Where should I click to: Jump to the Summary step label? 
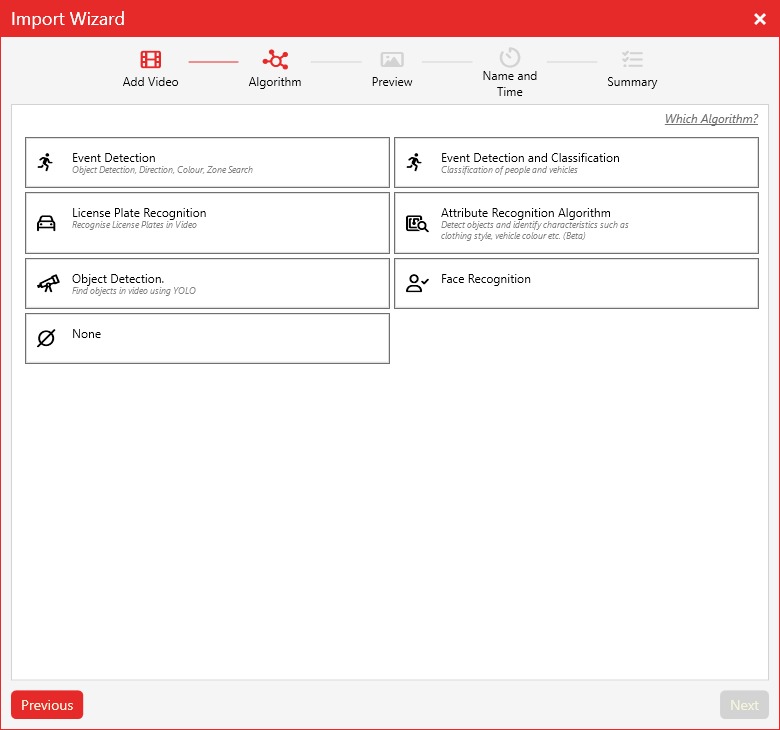click(632, 82)
